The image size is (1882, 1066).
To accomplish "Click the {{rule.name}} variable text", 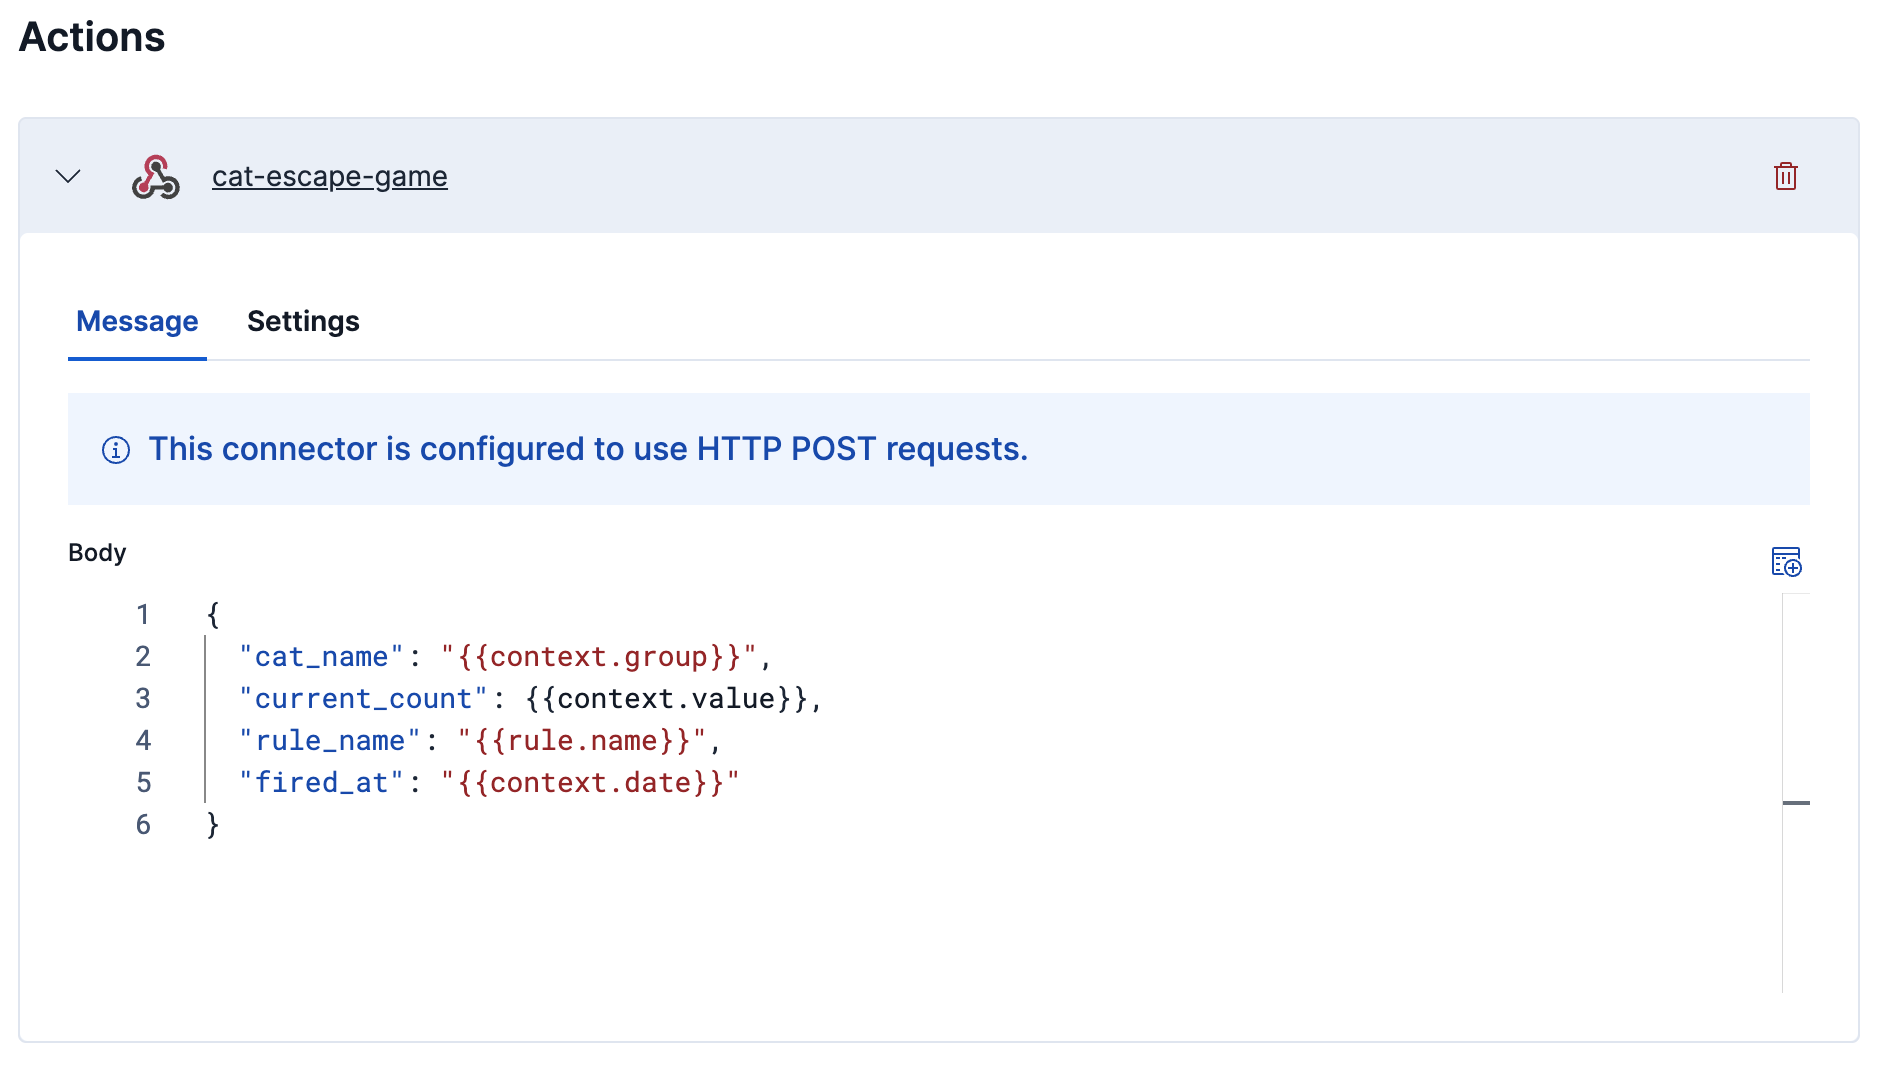I will [583, 740].
